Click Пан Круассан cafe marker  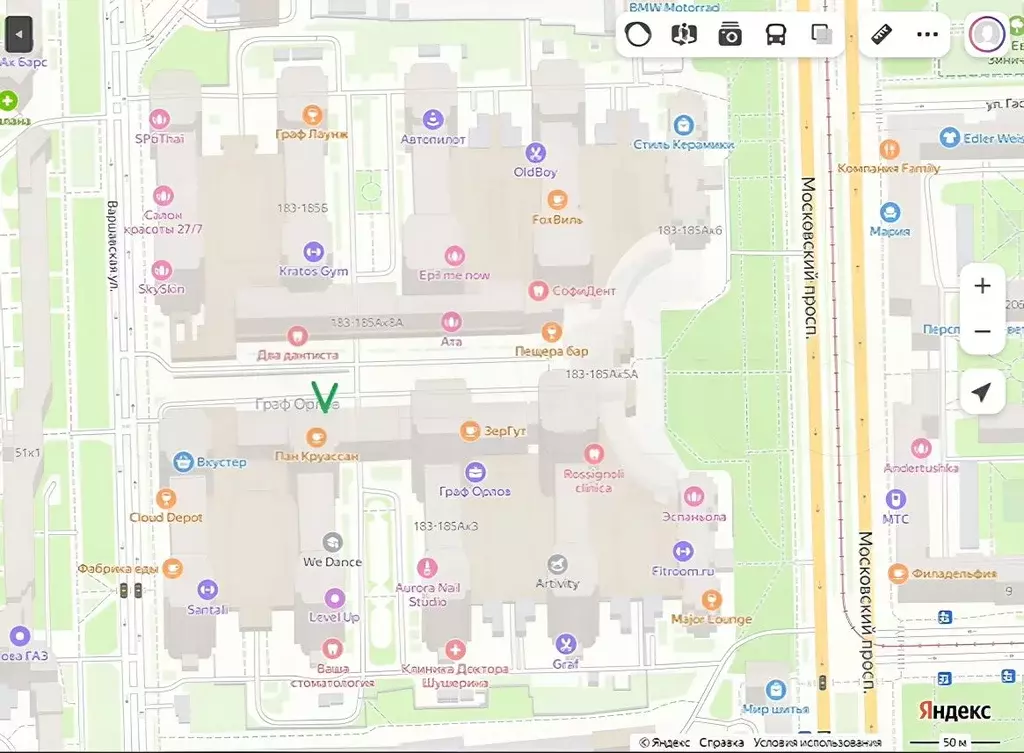point(316,436)
